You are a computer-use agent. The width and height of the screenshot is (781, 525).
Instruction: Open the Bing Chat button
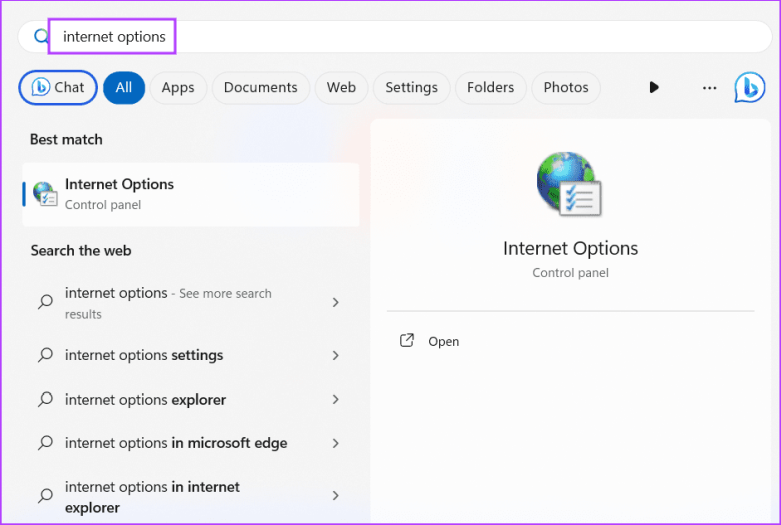tap(58, 87)
